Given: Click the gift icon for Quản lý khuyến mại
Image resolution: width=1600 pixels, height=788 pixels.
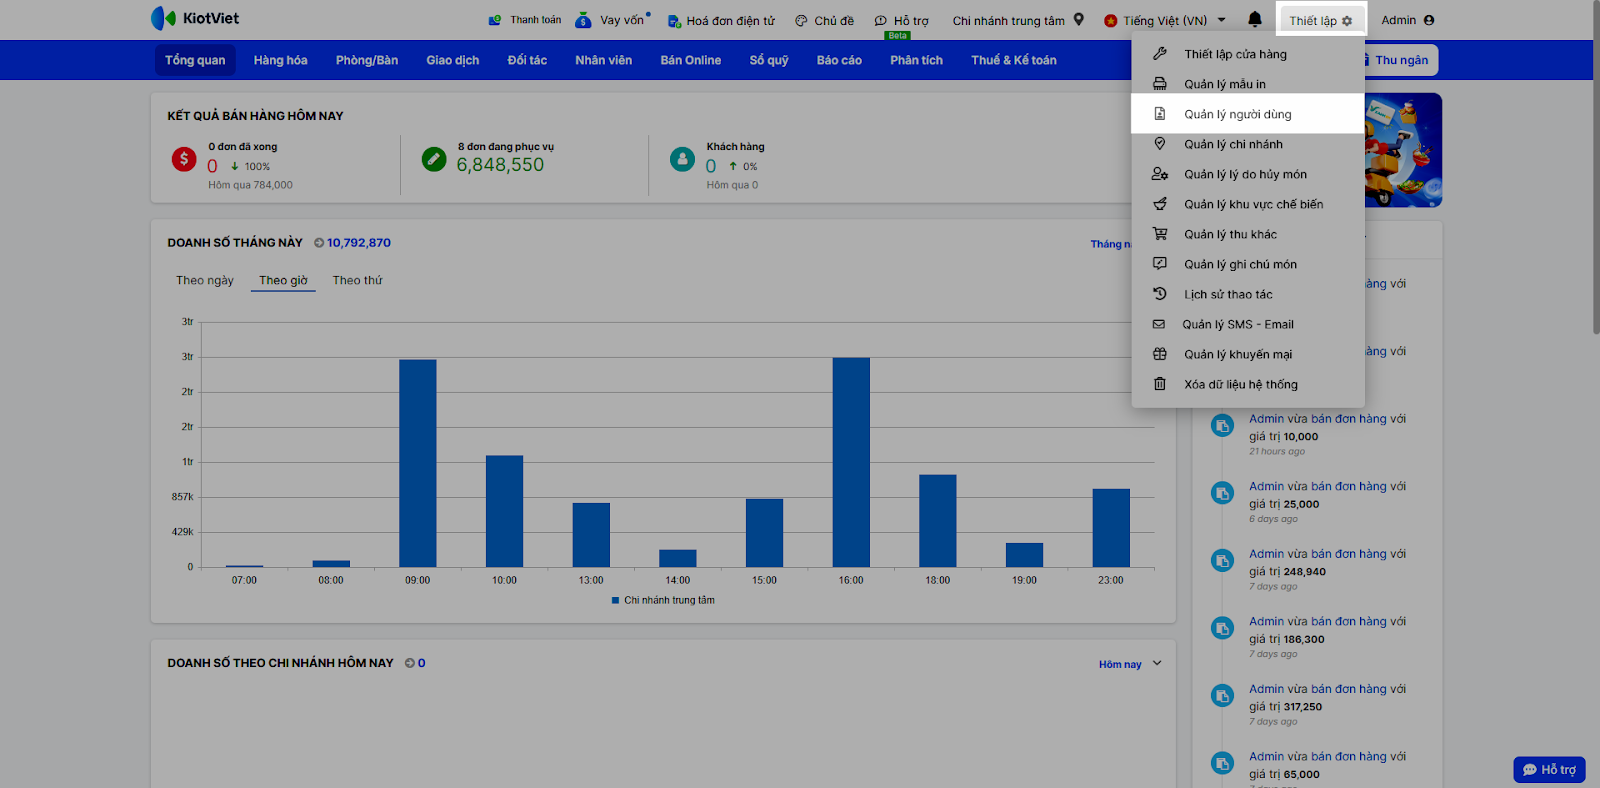Looking at the screenshot, I should pos(1160,354).
